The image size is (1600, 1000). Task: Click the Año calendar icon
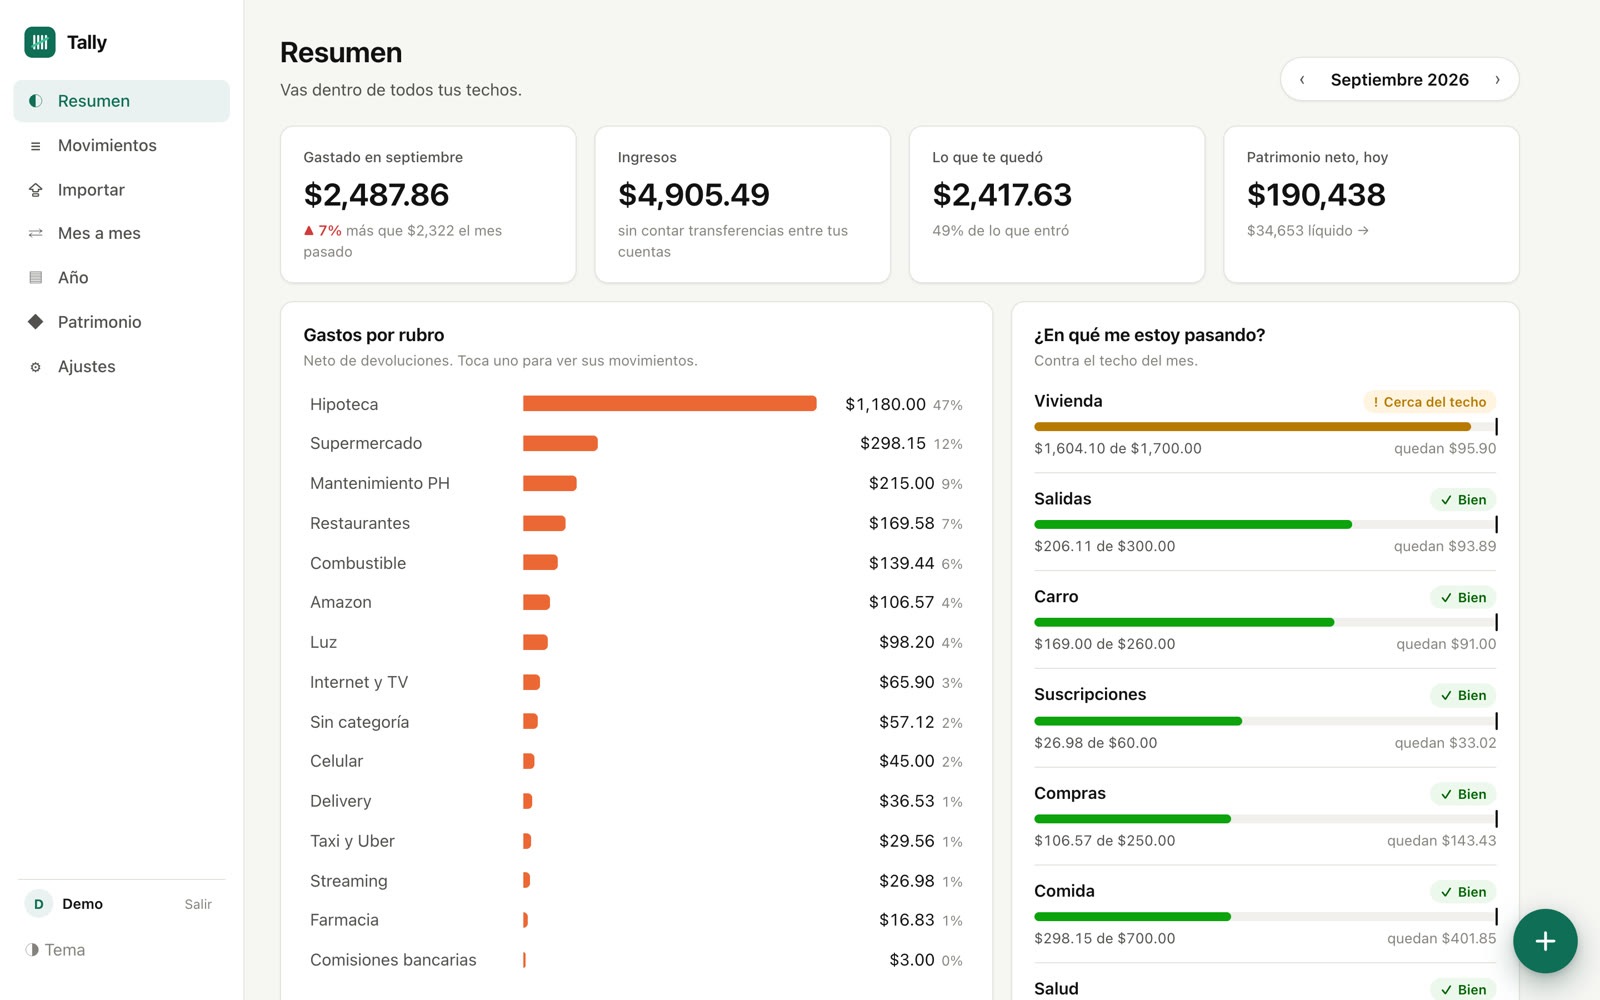pyautogui.click(x=36, y=278)
